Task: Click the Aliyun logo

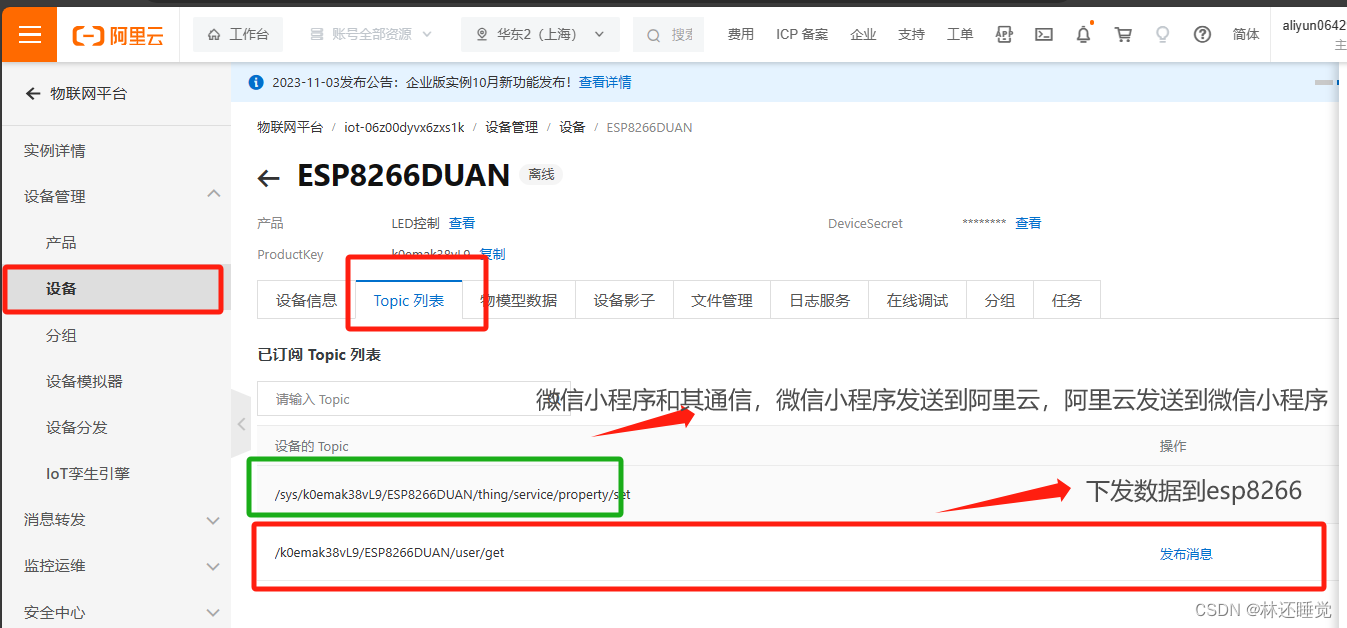Action: point(118,35)
